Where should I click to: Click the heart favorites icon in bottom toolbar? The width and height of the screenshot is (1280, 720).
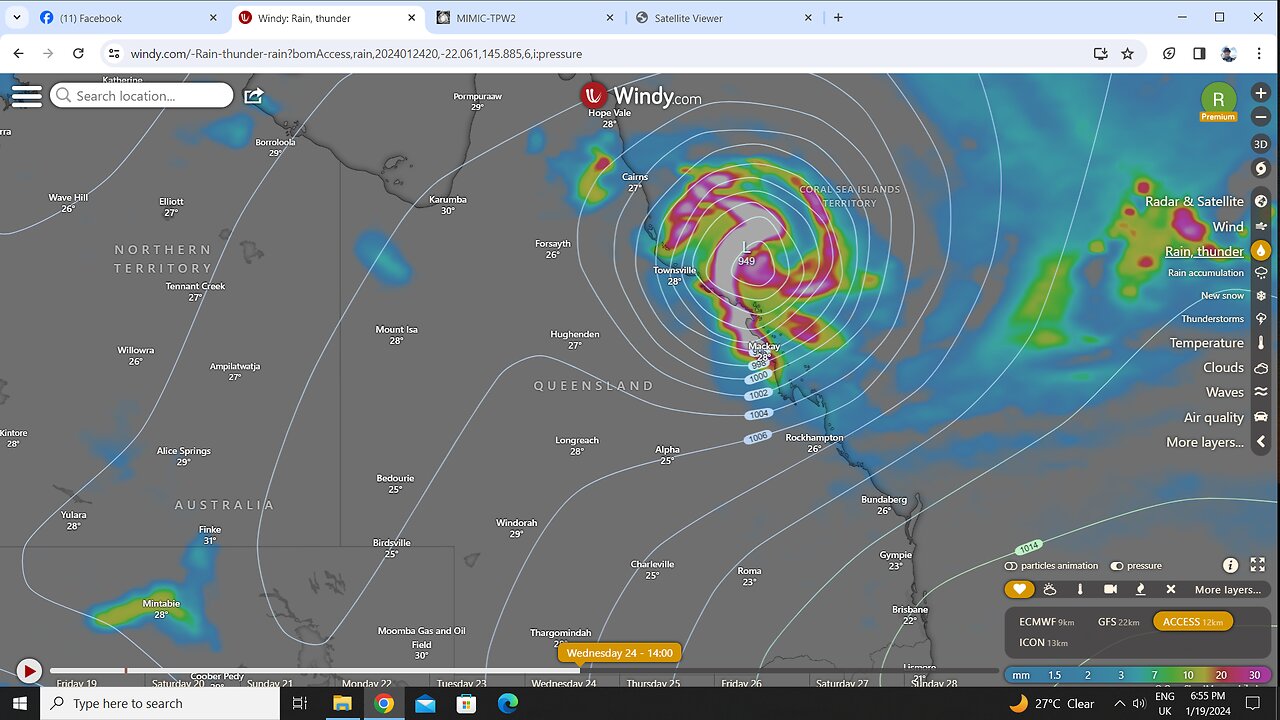[x=1019, y=589]
